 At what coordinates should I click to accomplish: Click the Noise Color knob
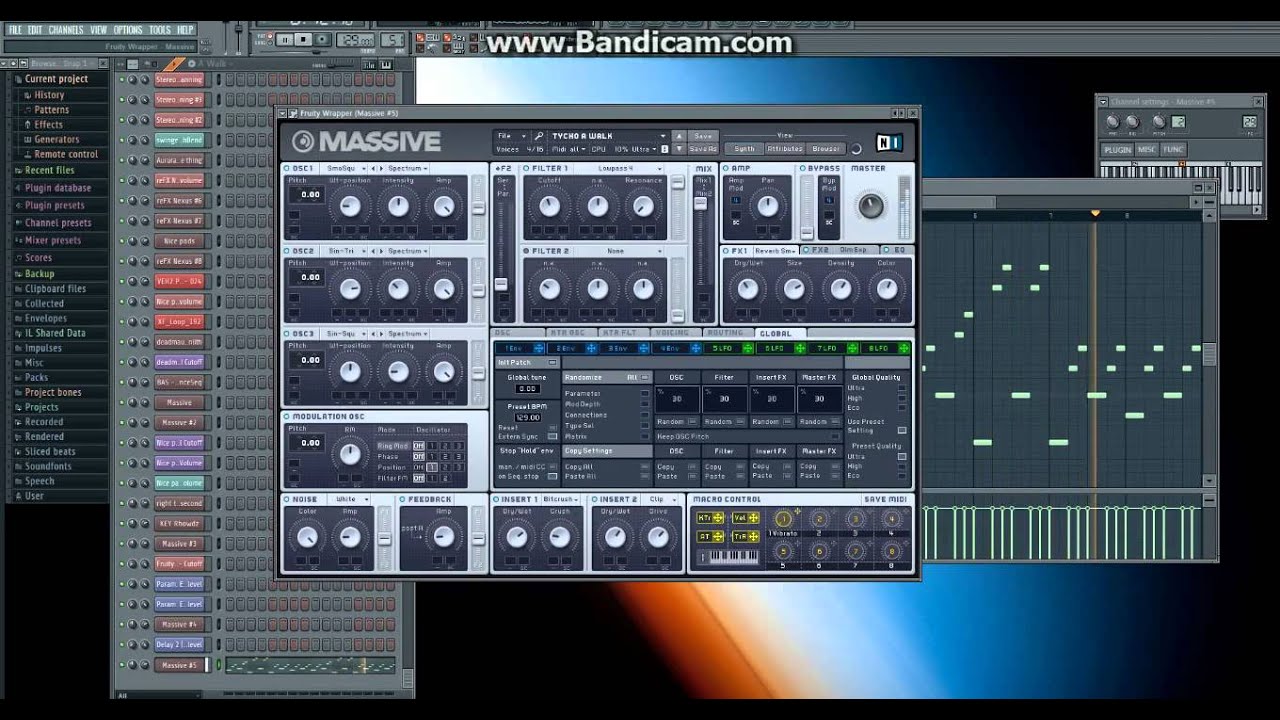pyautogui.click(x=307, y=537)
